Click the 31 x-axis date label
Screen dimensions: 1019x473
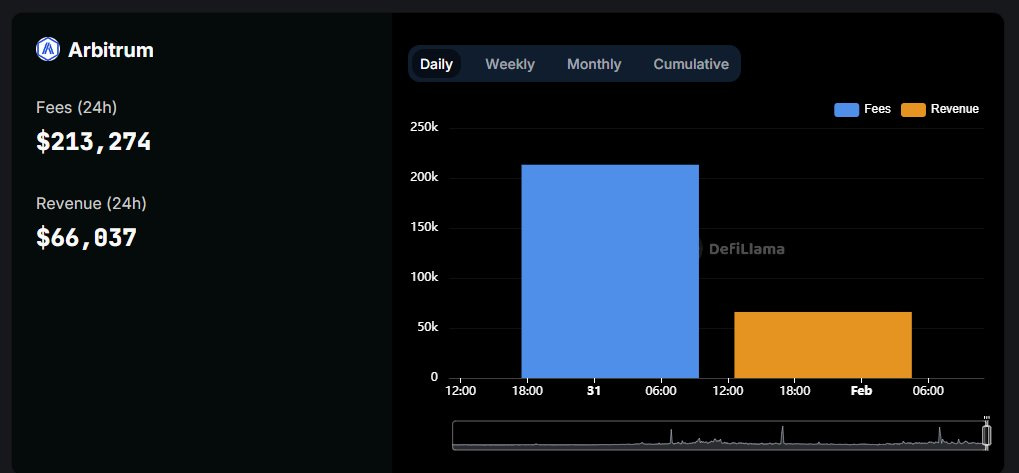[593, 391]
